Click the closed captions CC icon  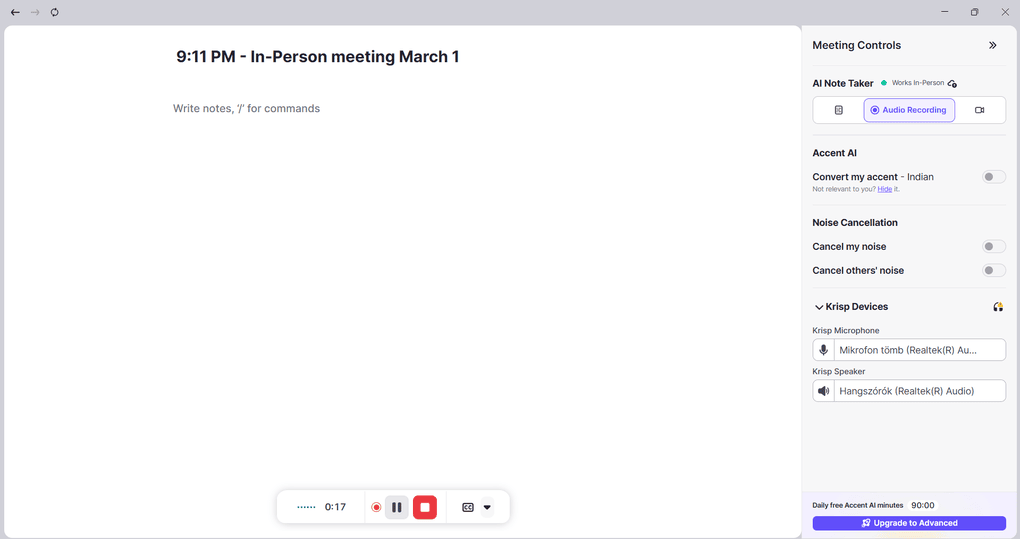point(467,507)
